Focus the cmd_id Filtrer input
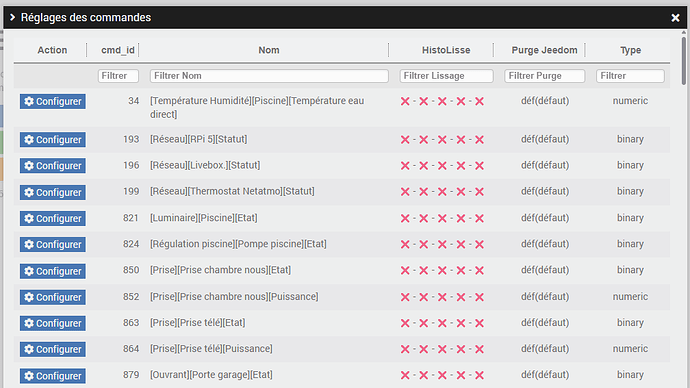Screen dimensions: 690x388 pos(118,76)
